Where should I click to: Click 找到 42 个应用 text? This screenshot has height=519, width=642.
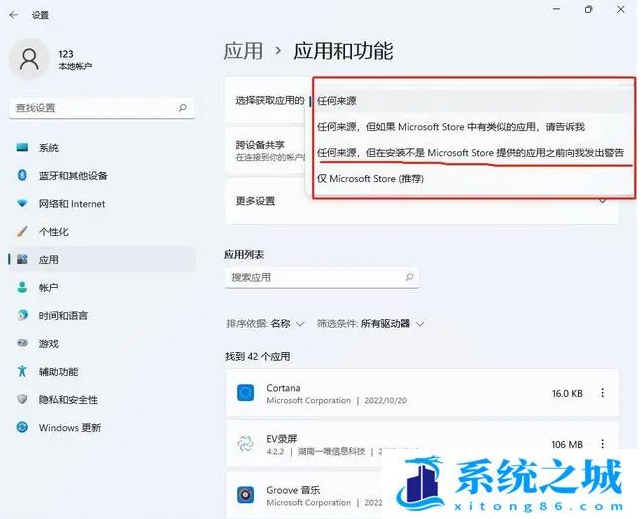pyautogui.click(x=258, y=357)
